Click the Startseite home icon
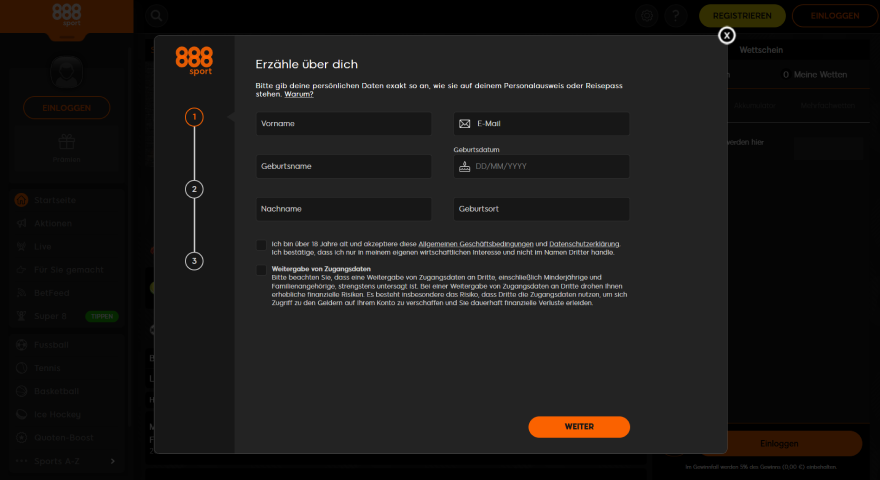880x480 pixels. (21, 200)
